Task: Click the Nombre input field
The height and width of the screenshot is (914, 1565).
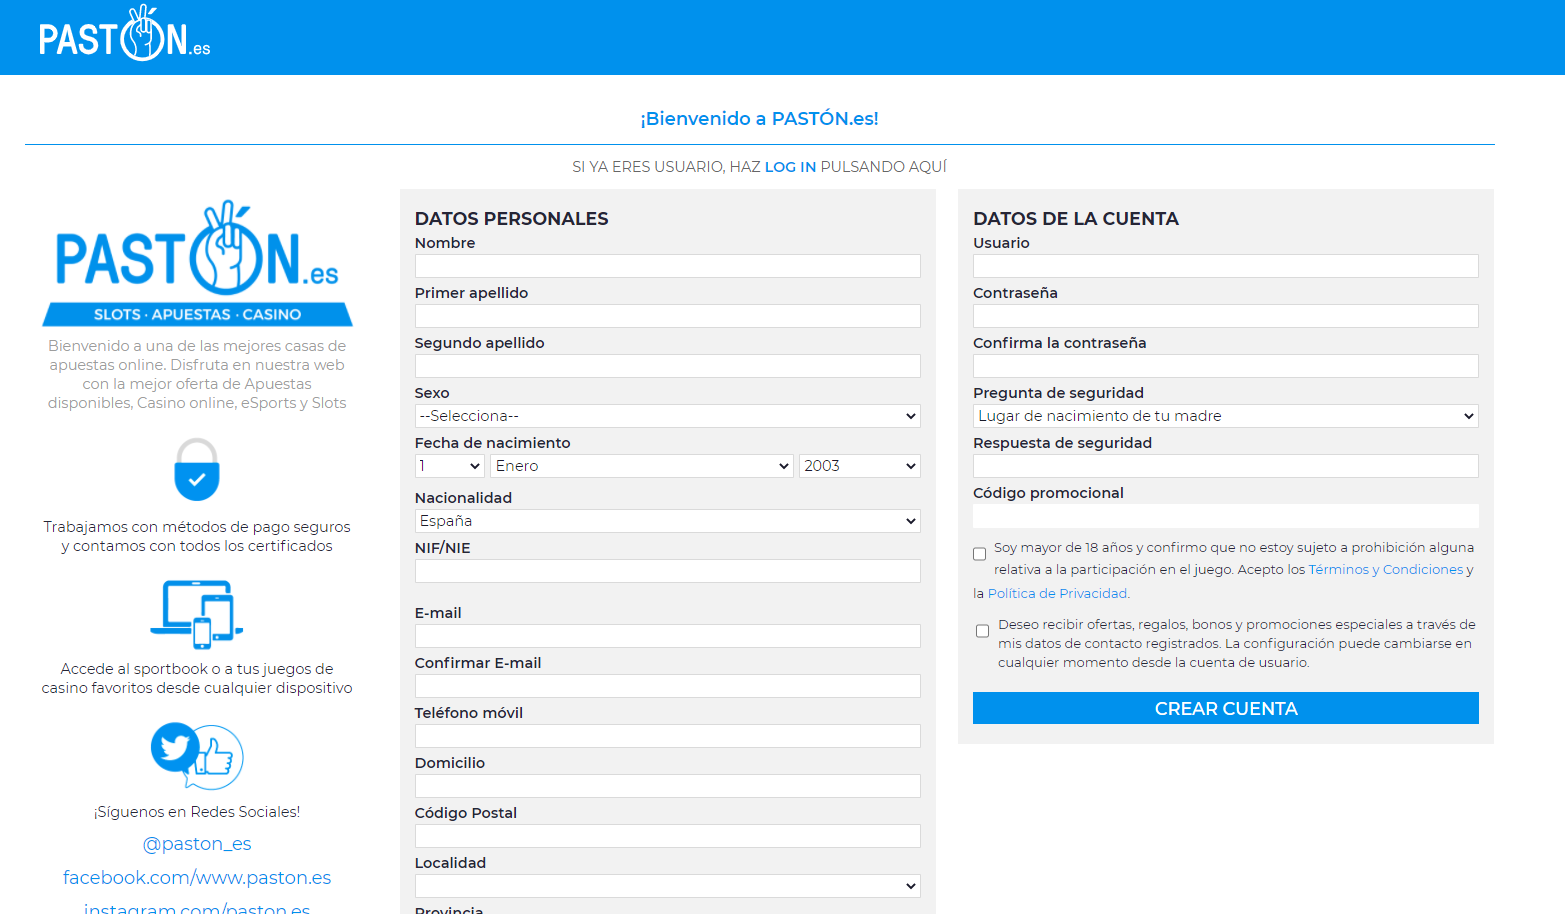Action: (668, 266)
